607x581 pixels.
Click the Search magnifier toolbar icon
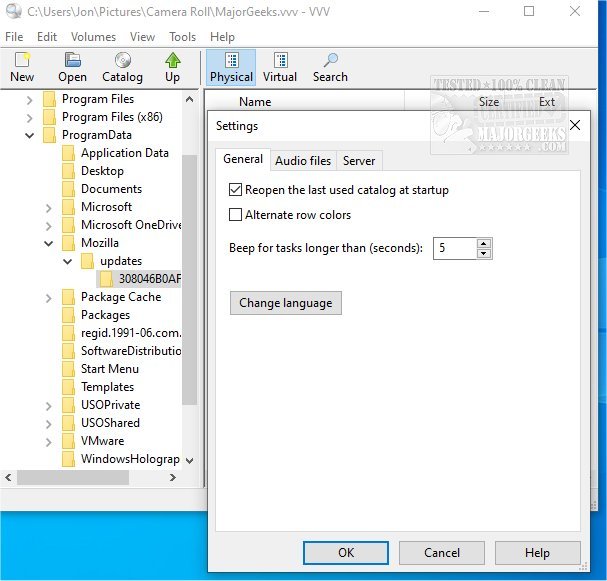click(330, 60)
